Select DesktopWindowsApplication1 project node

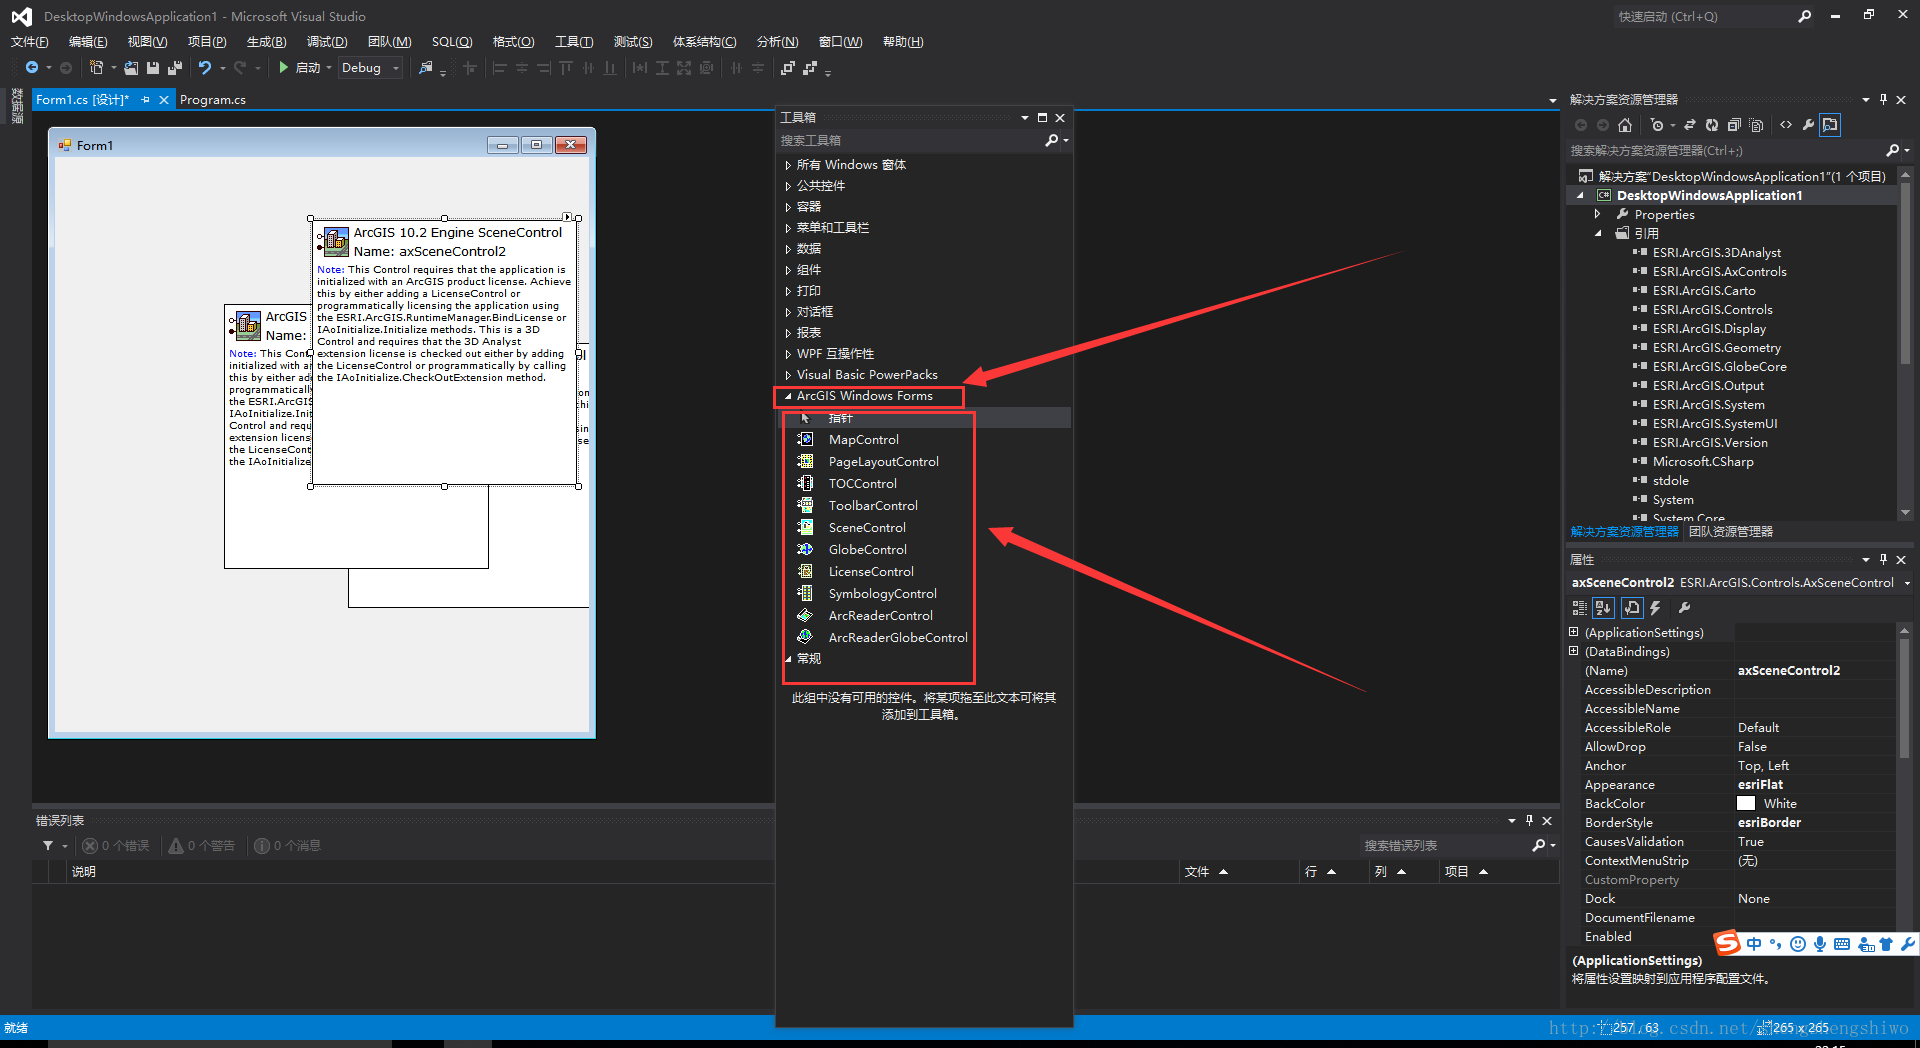click(1709, 196)
